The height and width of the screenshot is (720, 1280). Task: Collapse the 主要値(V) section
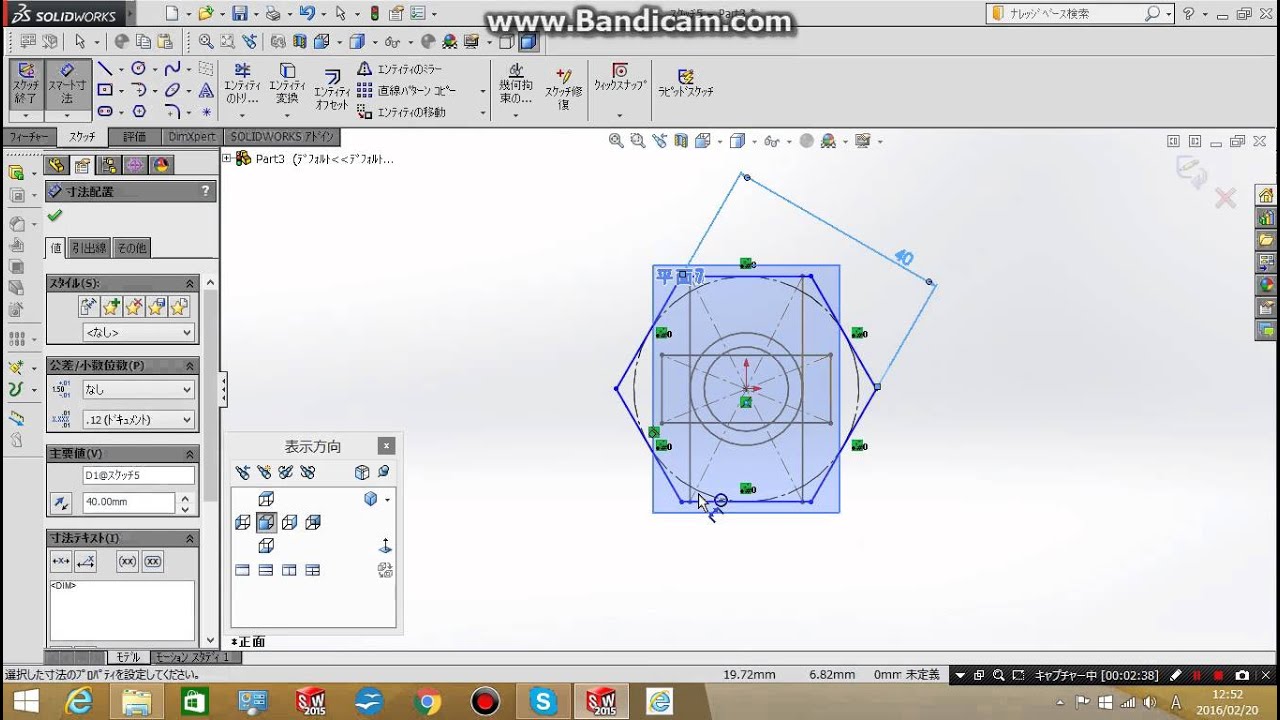pyautogui.click(x=189, y=454)
